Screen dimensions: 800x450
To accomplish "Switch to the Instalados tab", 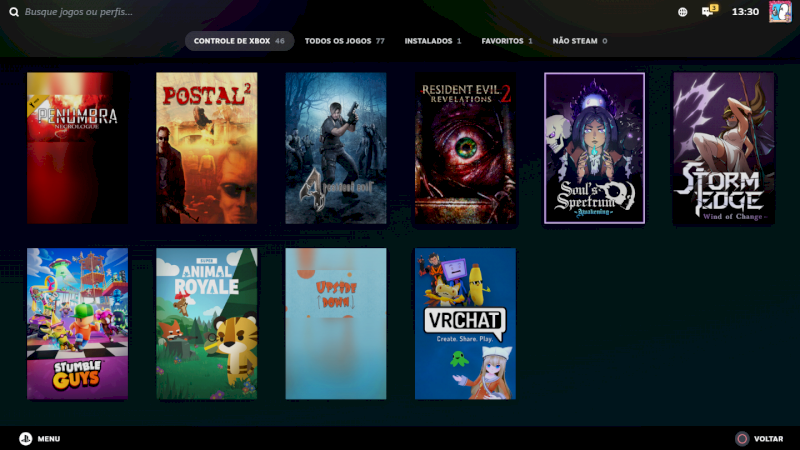I will pyautogui.click(x=433, y=41).
